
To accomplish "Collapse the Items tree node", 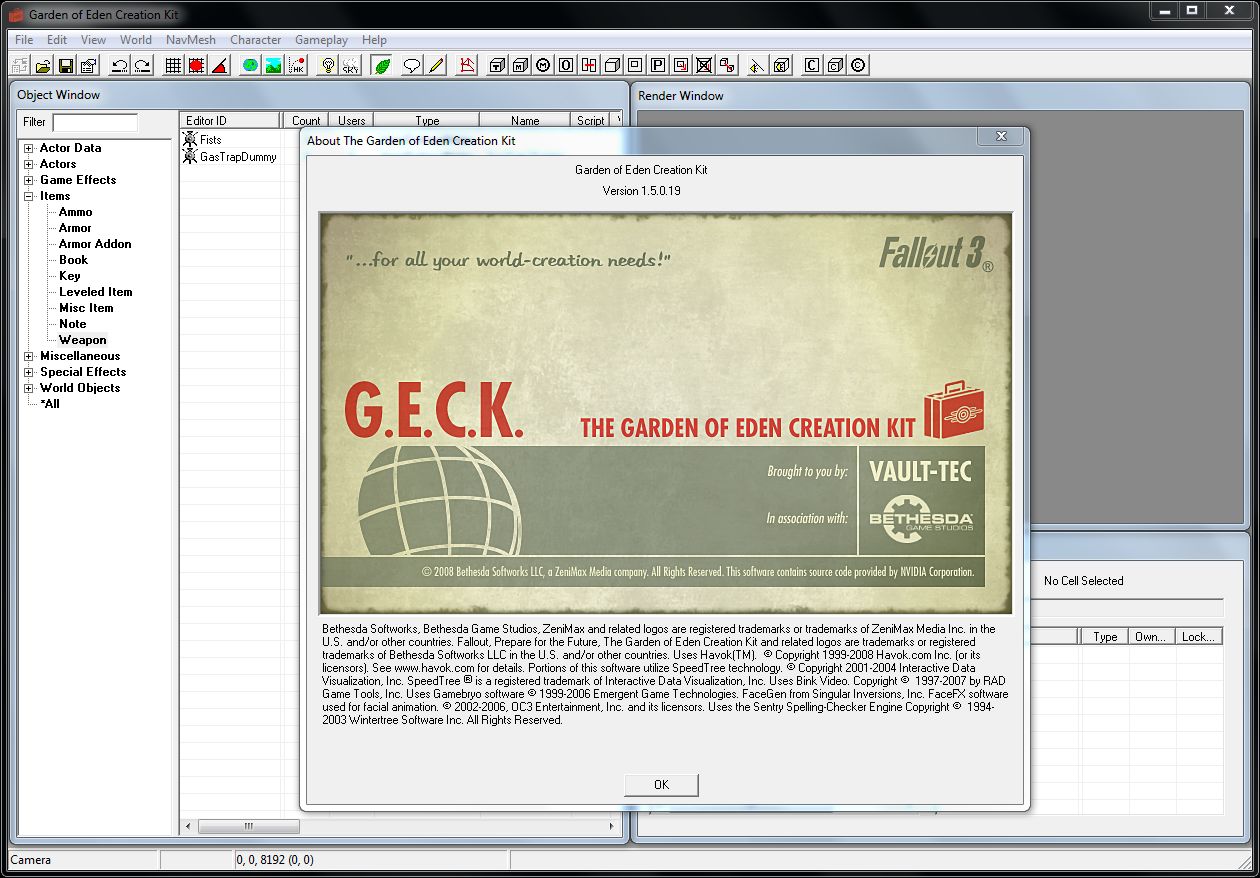I will click(x=29, y=196).
